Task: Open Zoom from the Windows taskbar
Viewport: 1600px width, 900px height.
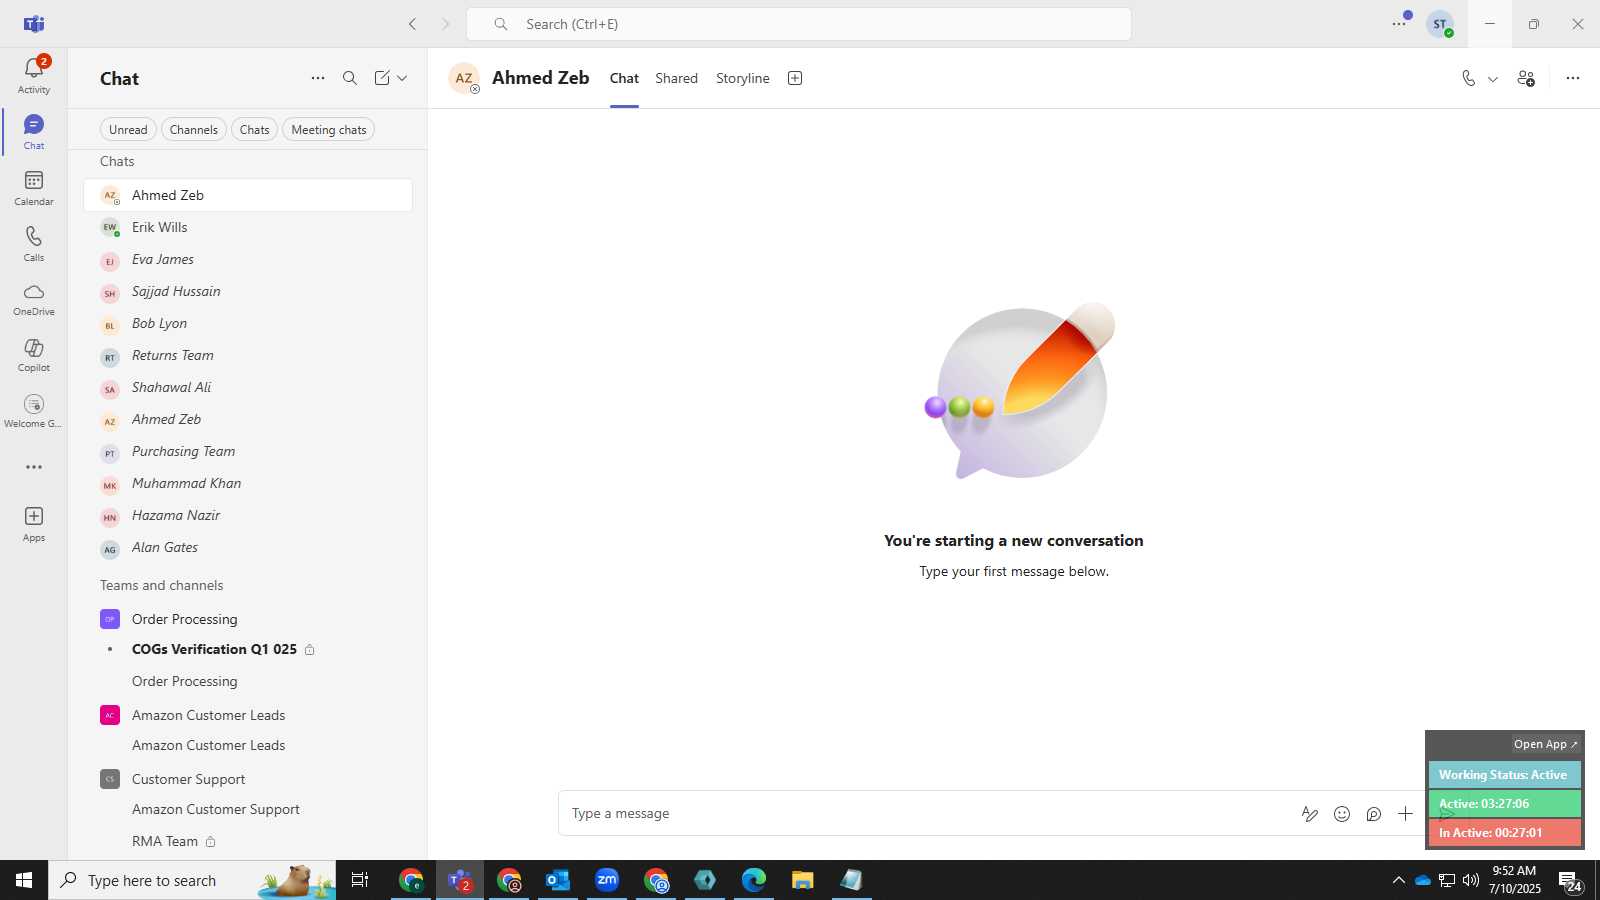Action: [607, 880]
